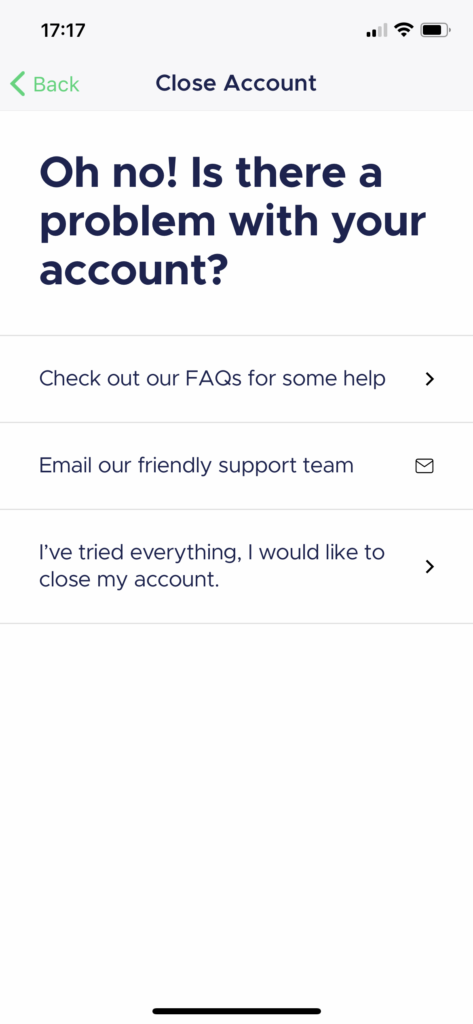Tap the cellular signal bars icon
The height and width of the screenshot is (1024, 473).
coord(377,30)
